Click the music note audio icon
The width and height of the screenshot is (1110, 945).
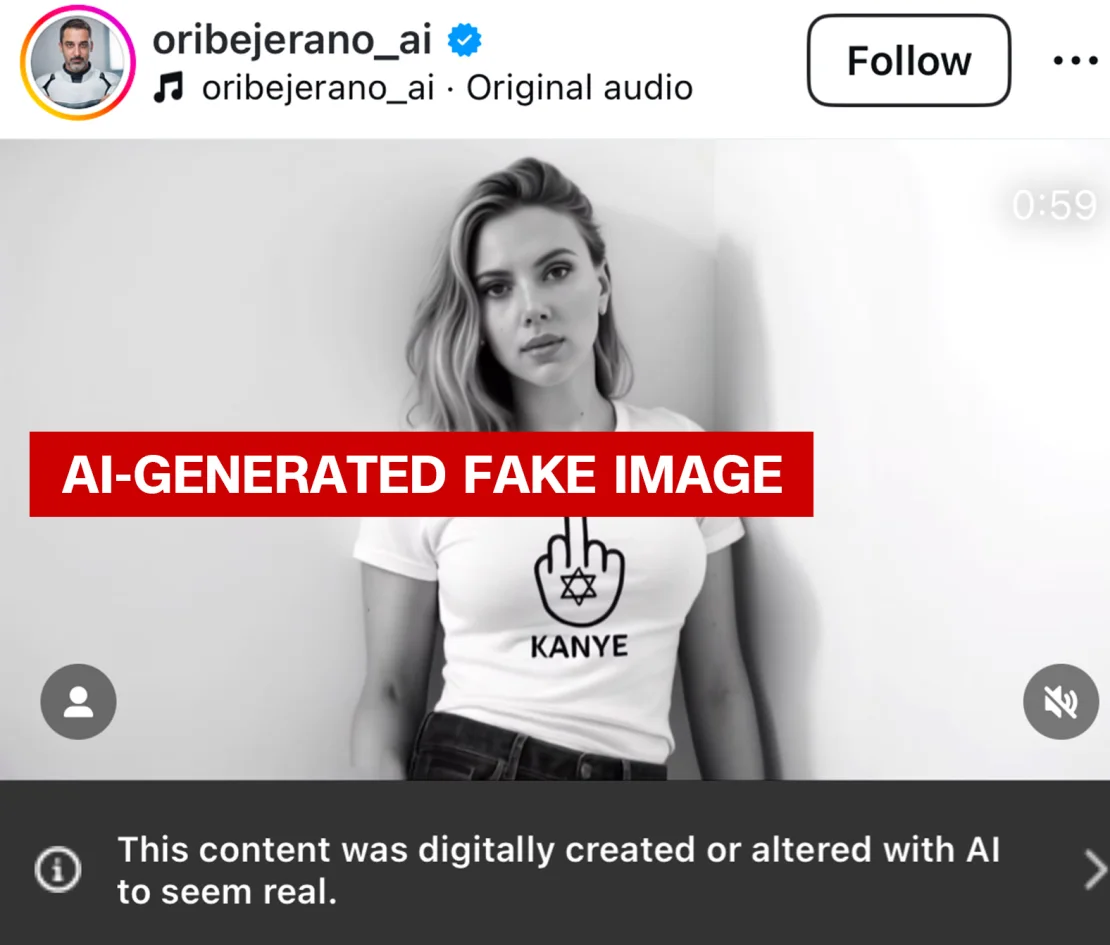coord(168,88)
